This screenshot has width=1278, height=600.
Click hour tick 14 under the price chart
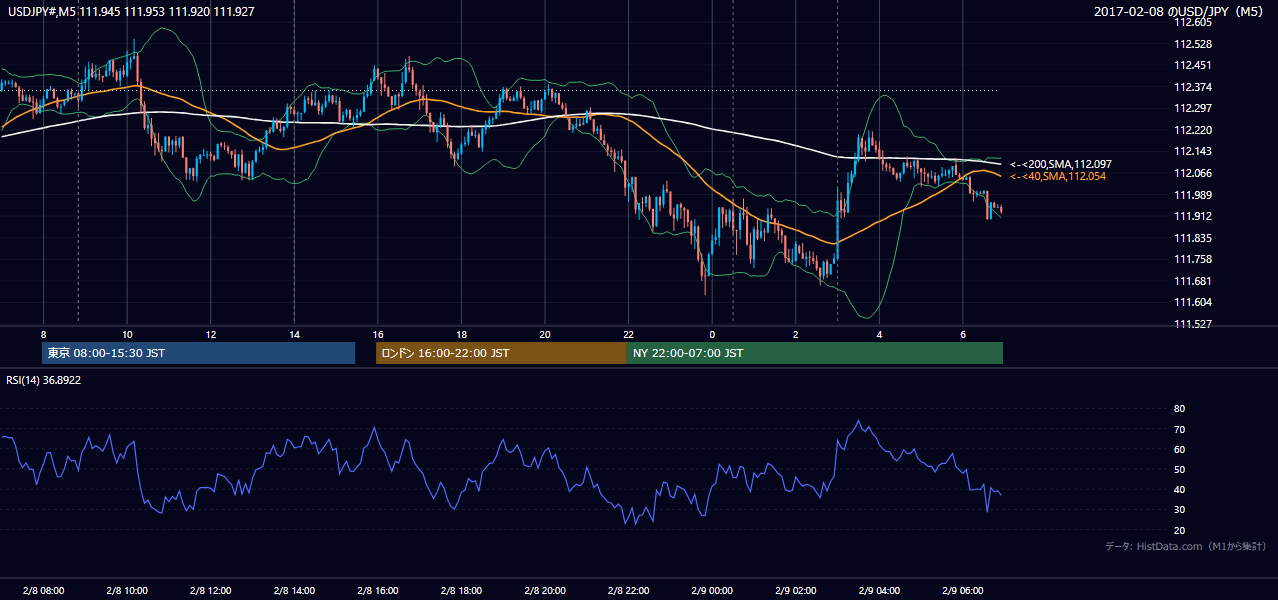click(294, 333)
